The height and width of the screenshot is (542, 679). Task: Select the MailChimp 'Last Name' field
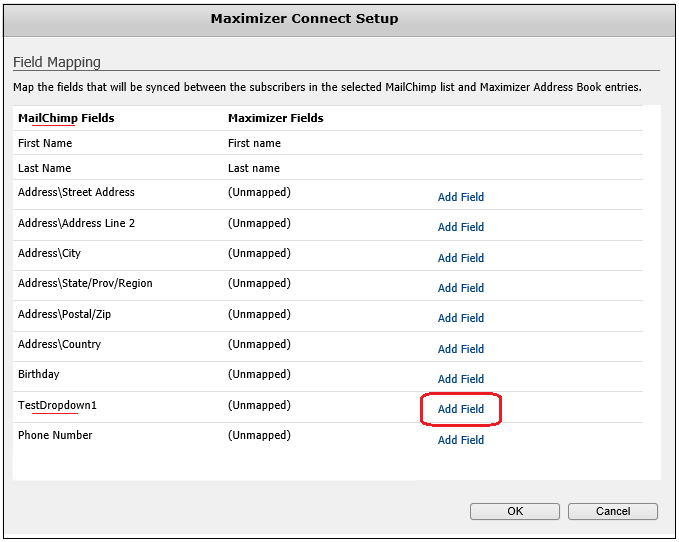[45, 168]
